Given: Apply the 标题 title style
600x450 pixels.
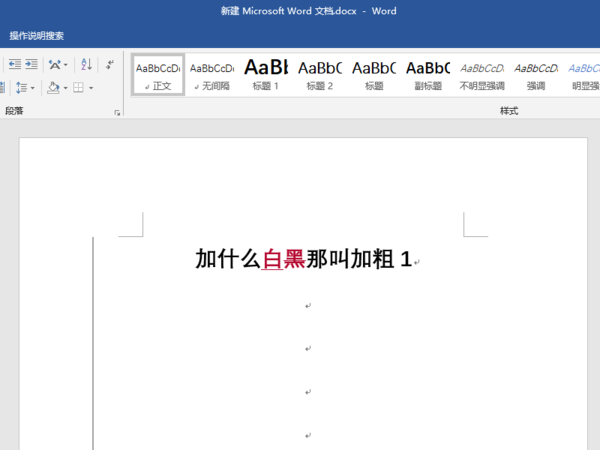Looking at the screenshot, I should click(374, 75).
